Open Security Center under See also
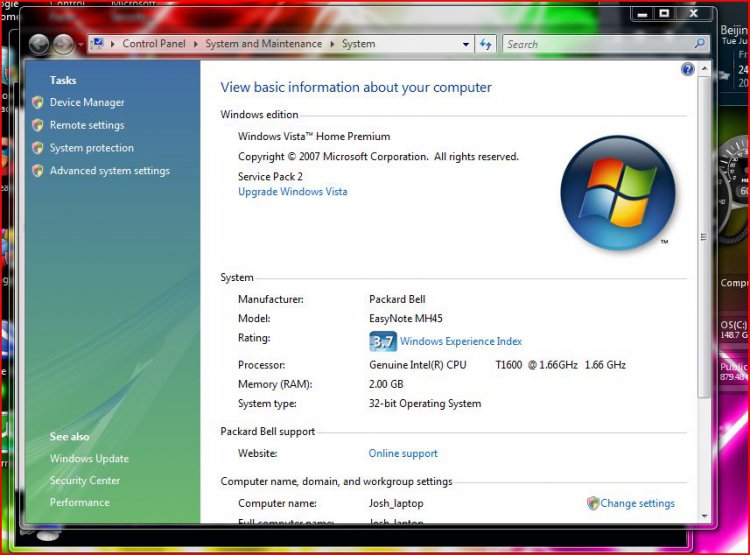This screenshot has width=750, height=555. coord(85,480)
